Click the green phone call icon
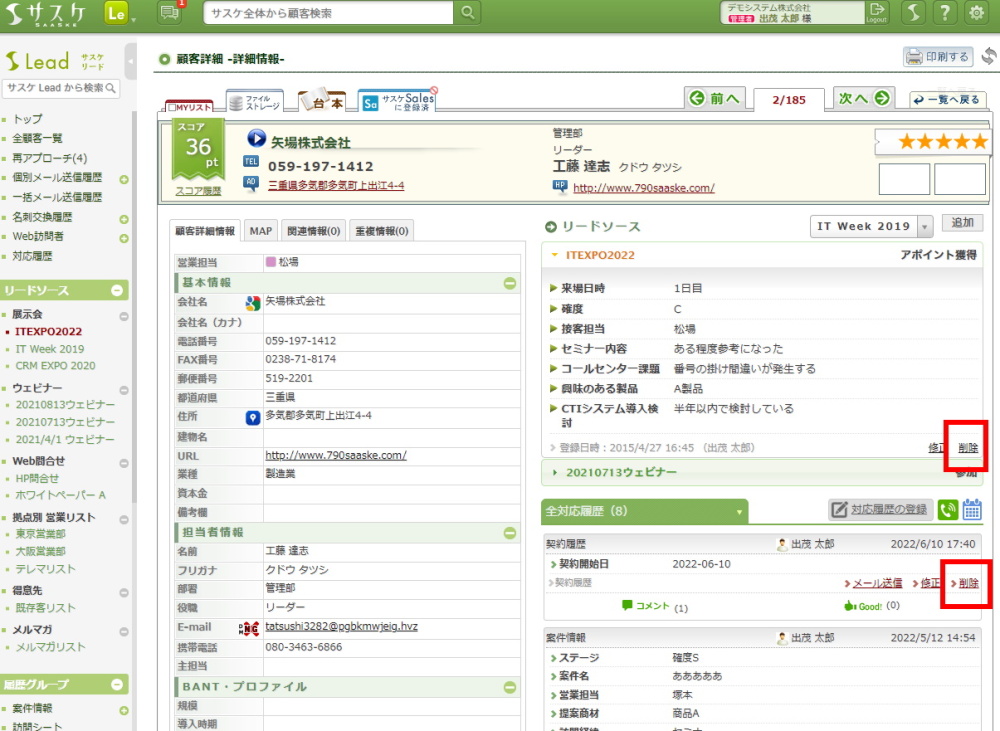 [948, 510]
